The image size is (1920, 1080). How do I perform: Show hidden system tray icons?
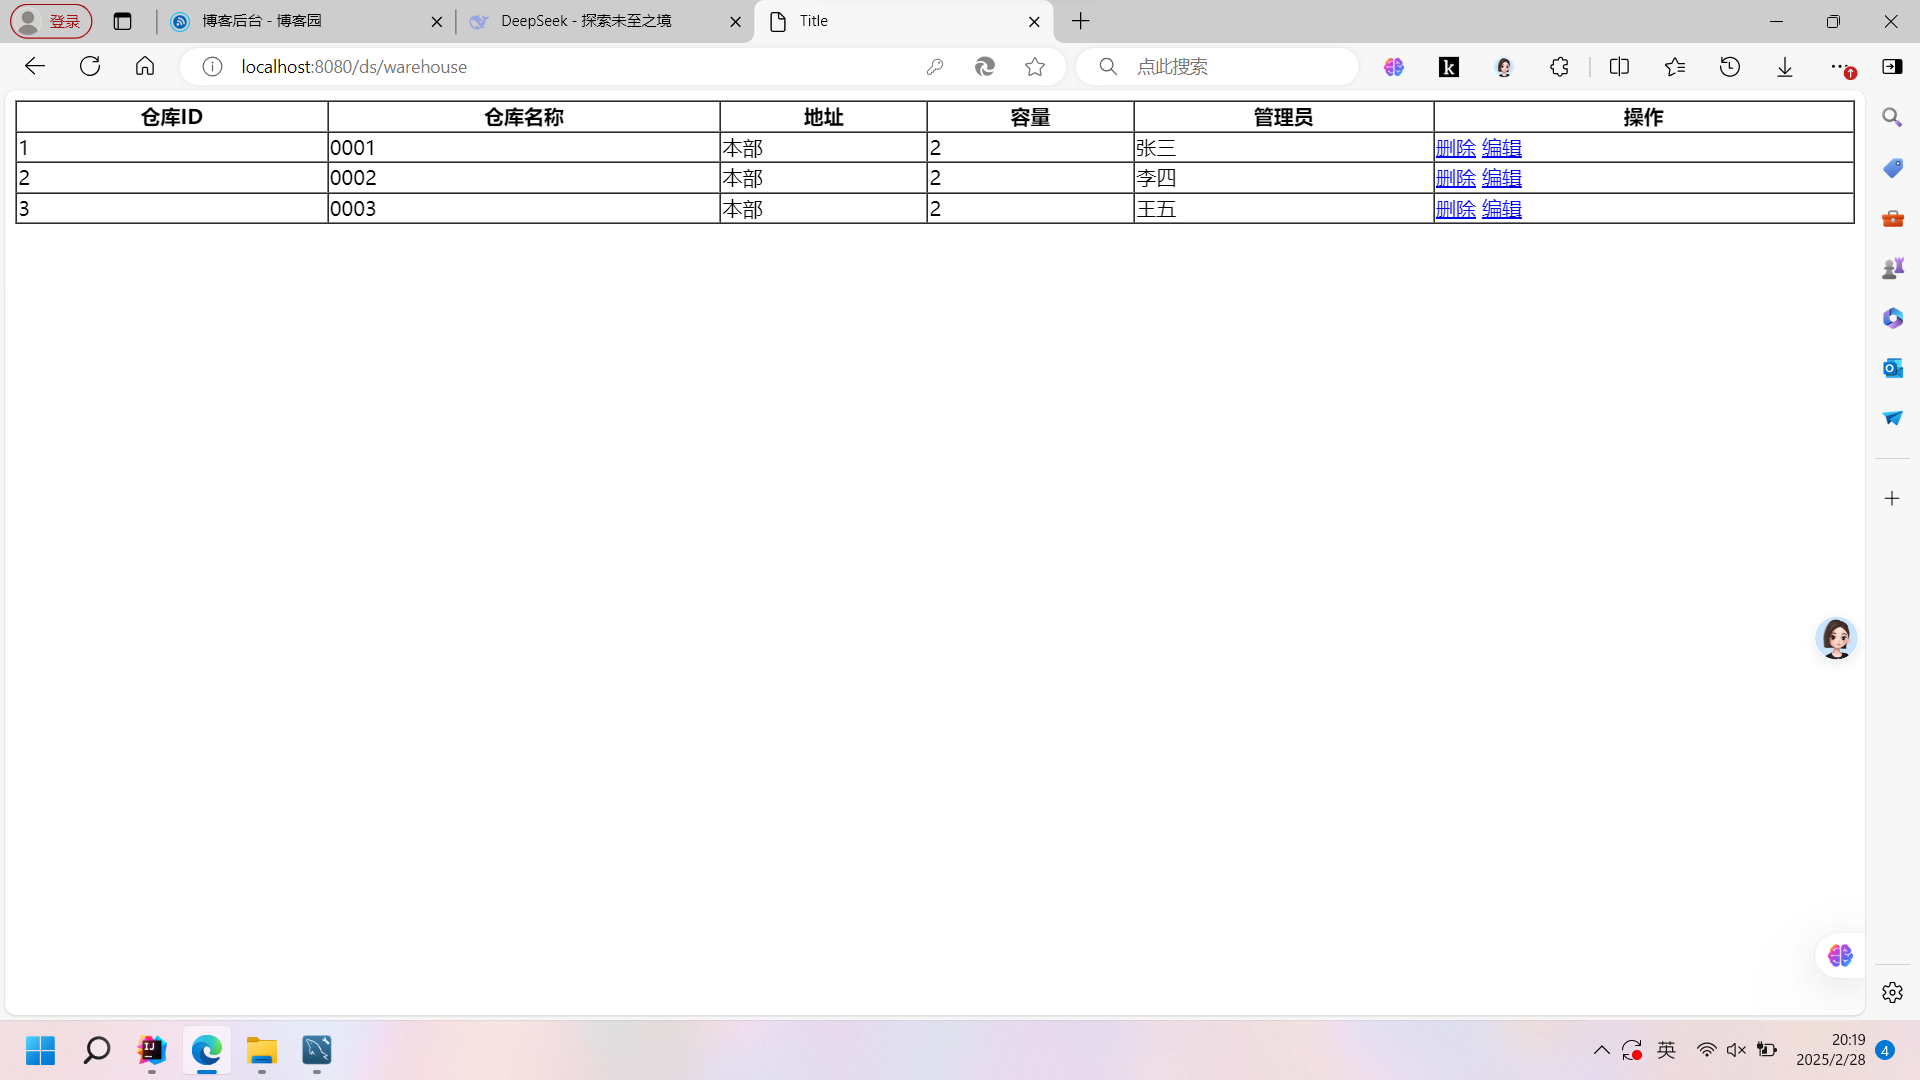(1601, 1050)
